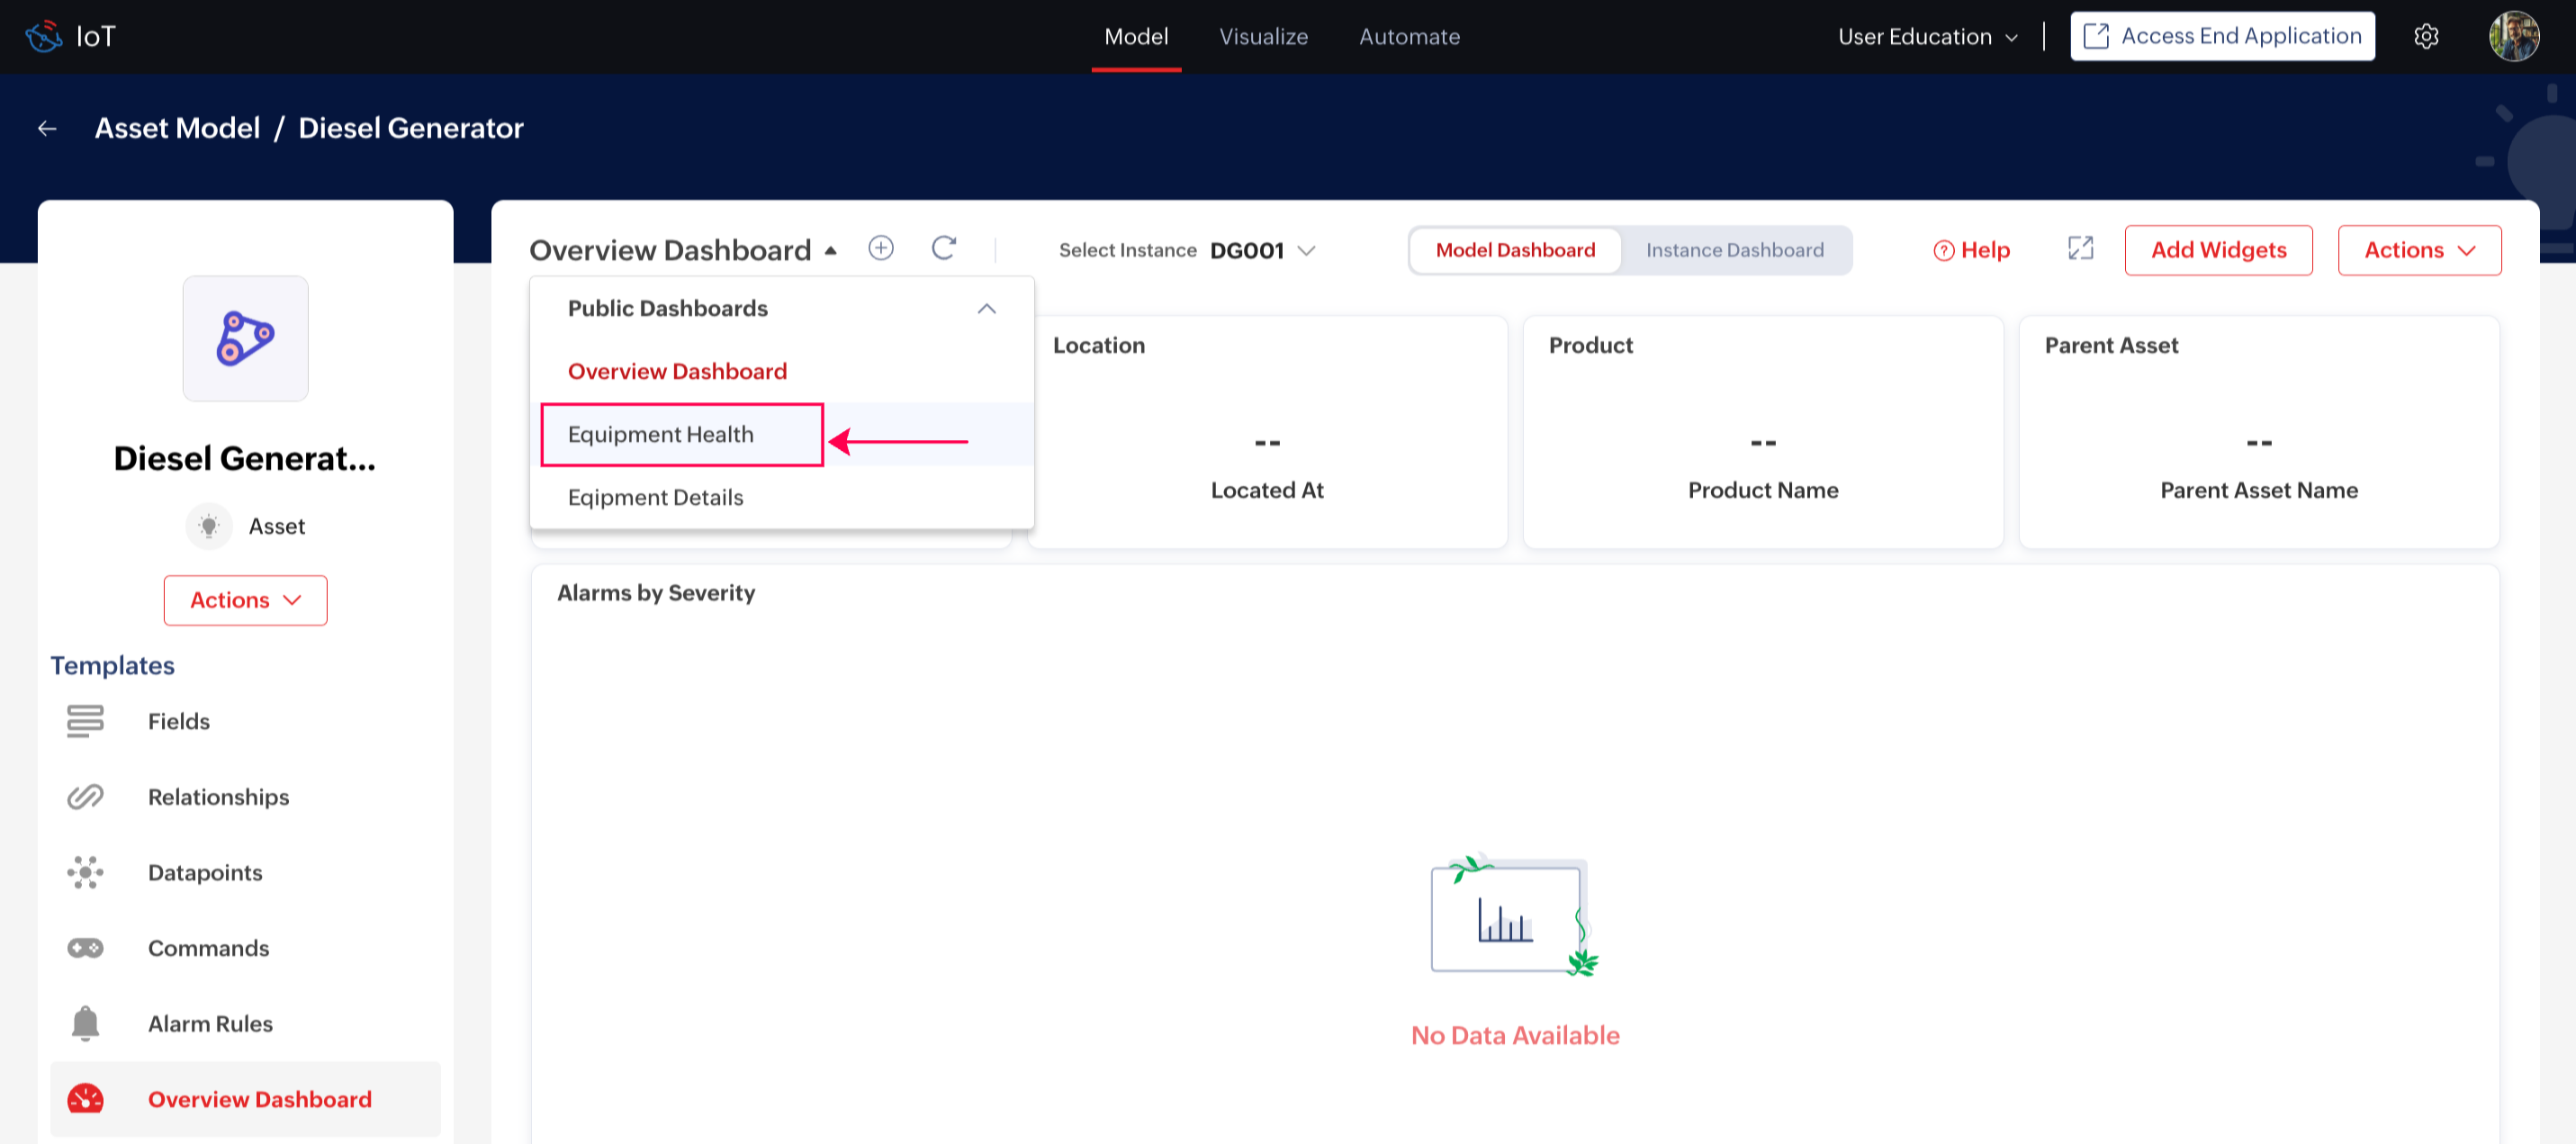Open Commands template from sidebar

point(208,947)
